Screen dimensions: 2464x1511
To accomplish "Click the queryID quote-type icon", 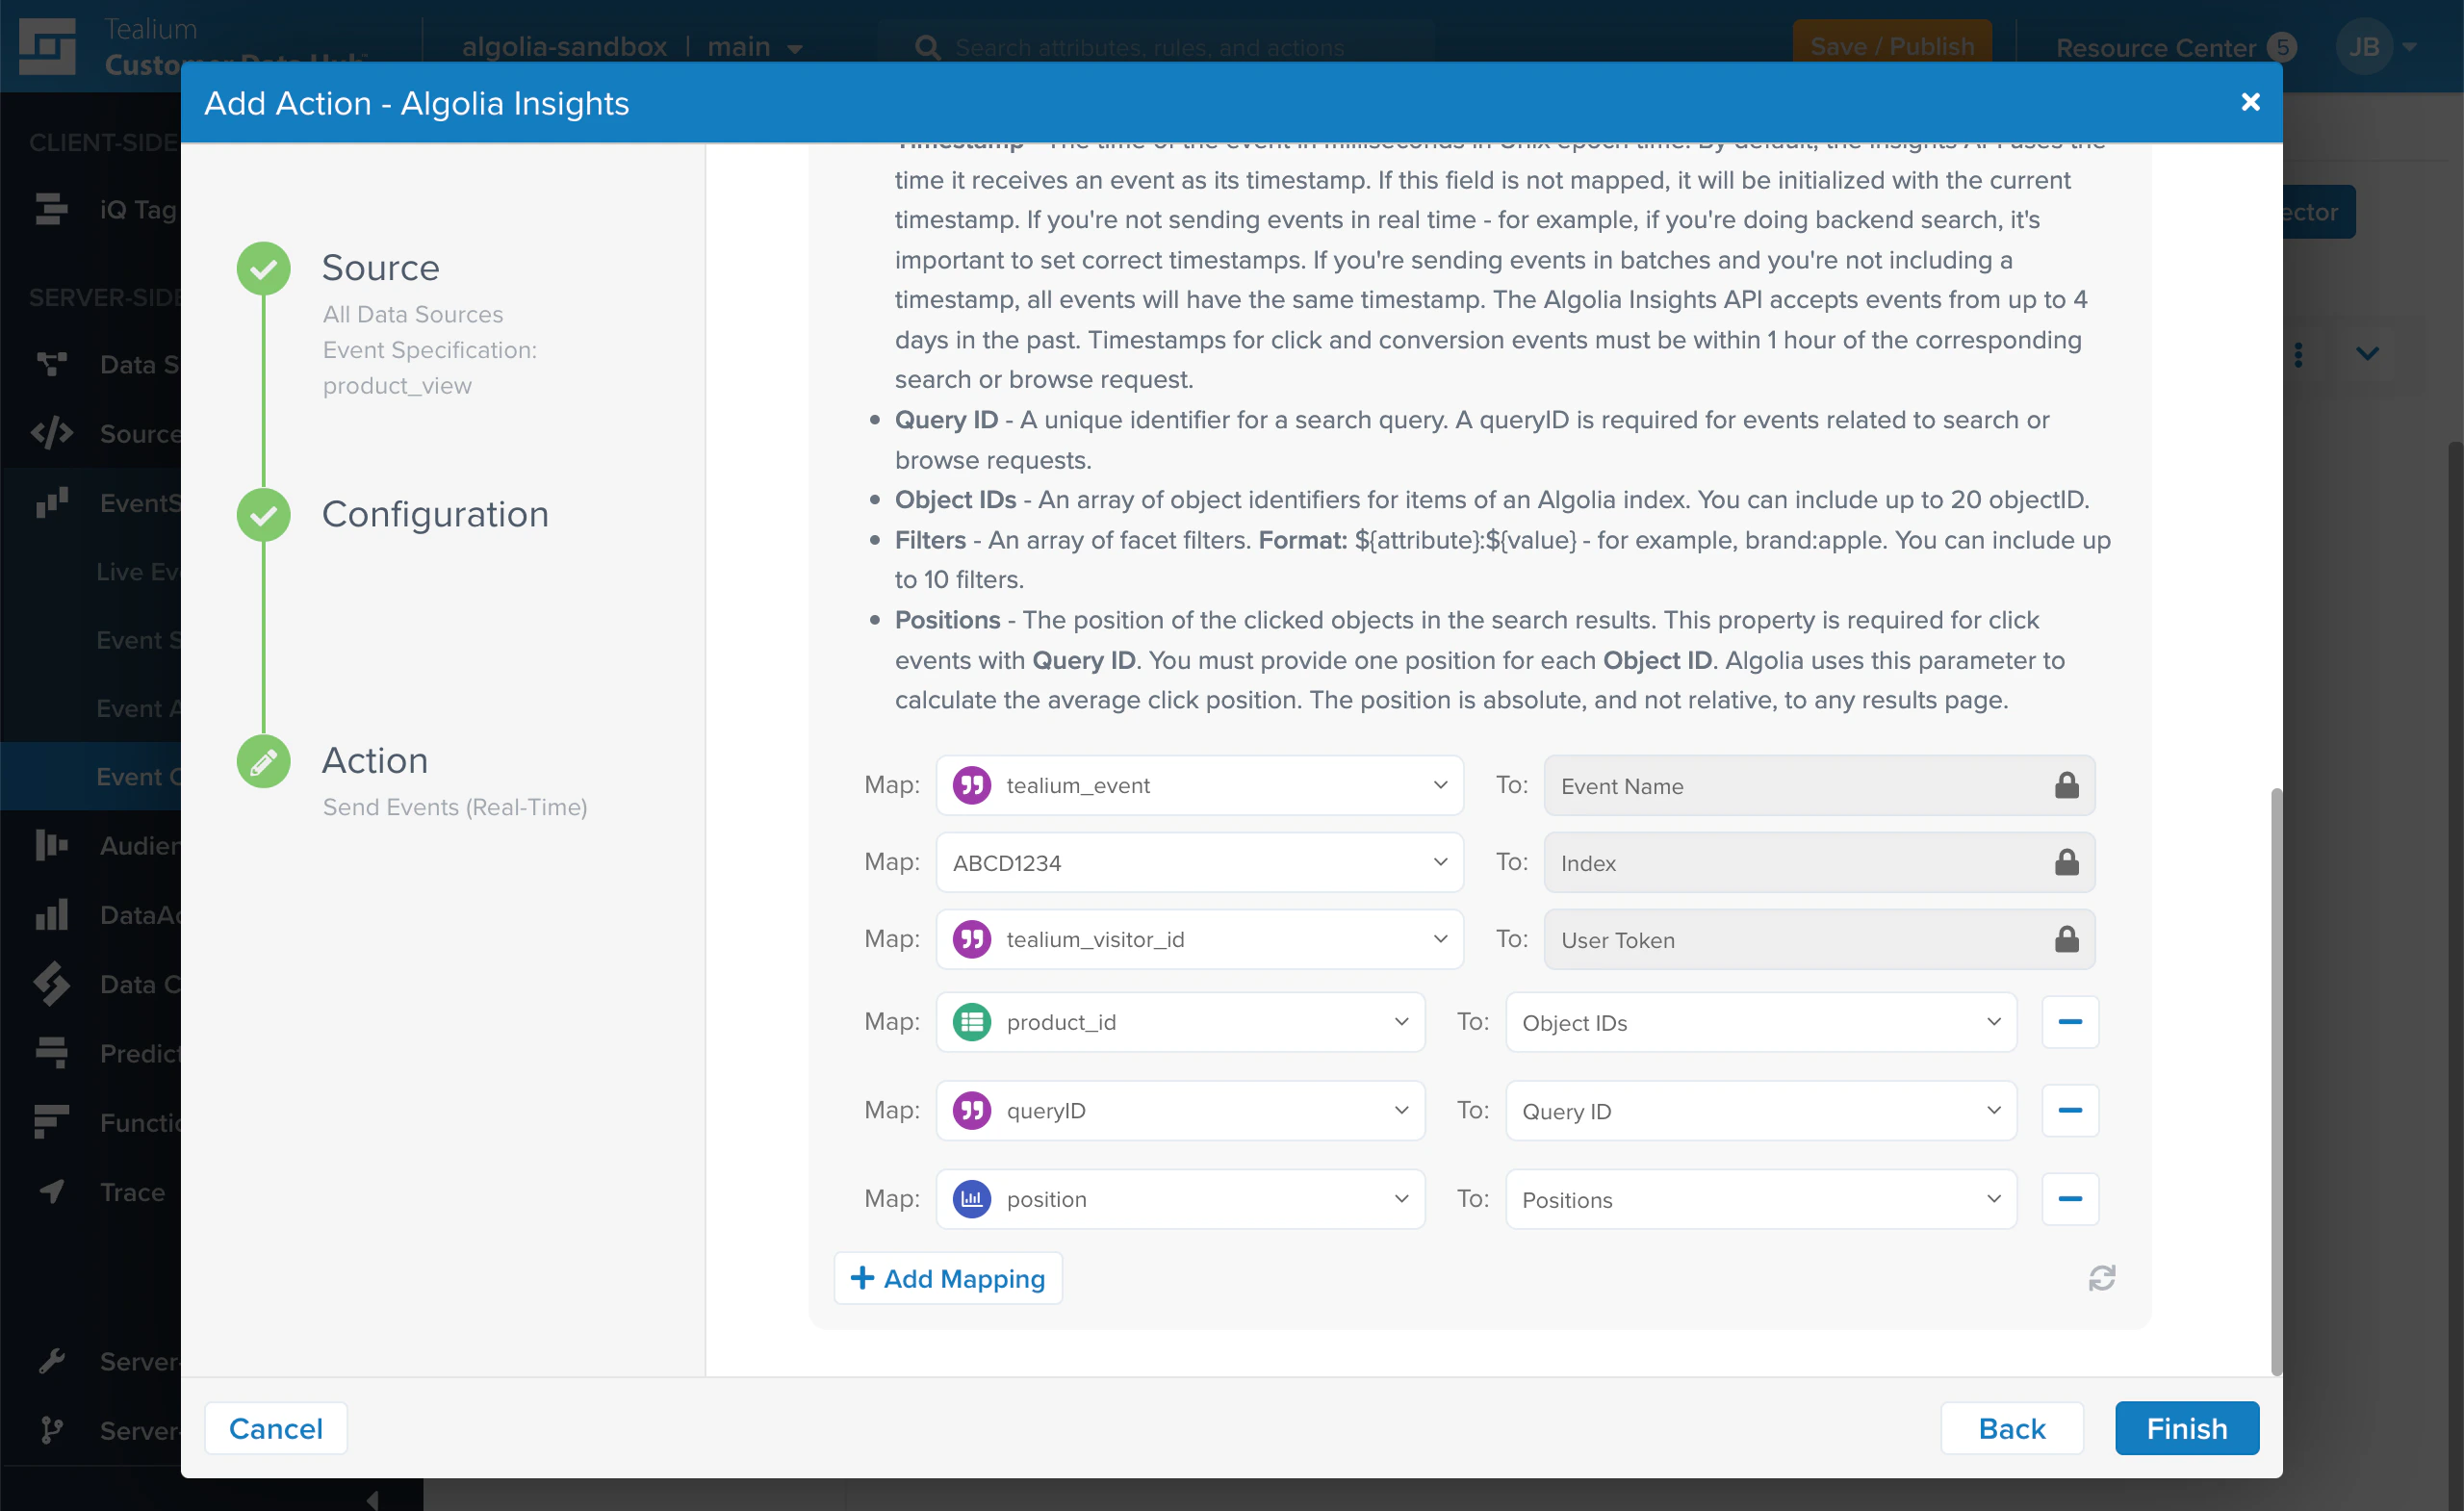I will tap(971, 1110).
